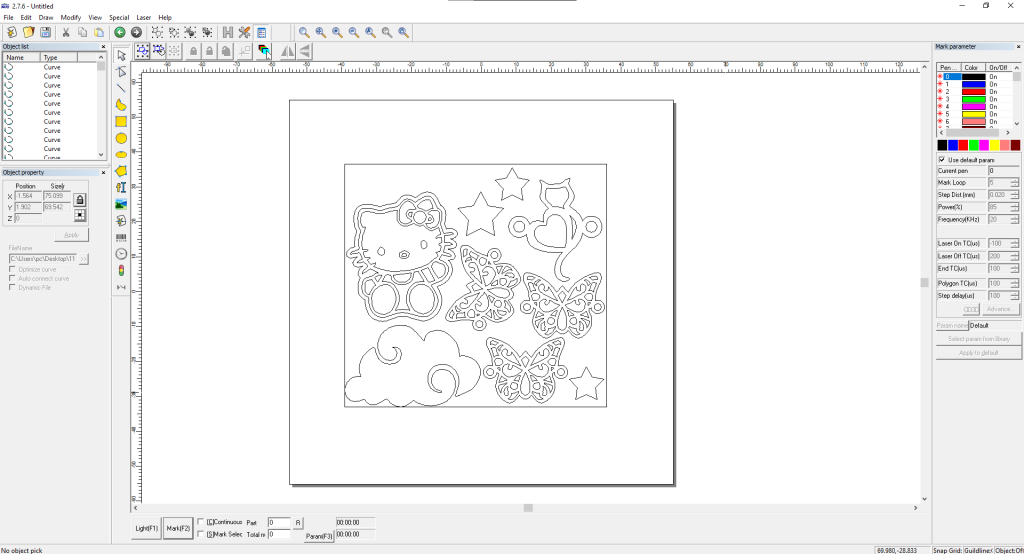Pick the polygon drawing tool

pos(121,171)
